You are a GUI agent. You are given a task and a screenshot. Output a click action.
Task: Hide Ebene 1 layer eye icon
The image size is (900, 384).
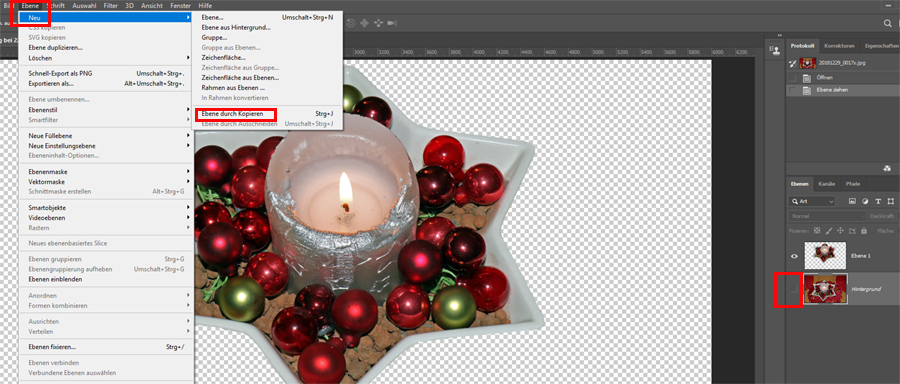pyautogui.click(x=794, y=256)
